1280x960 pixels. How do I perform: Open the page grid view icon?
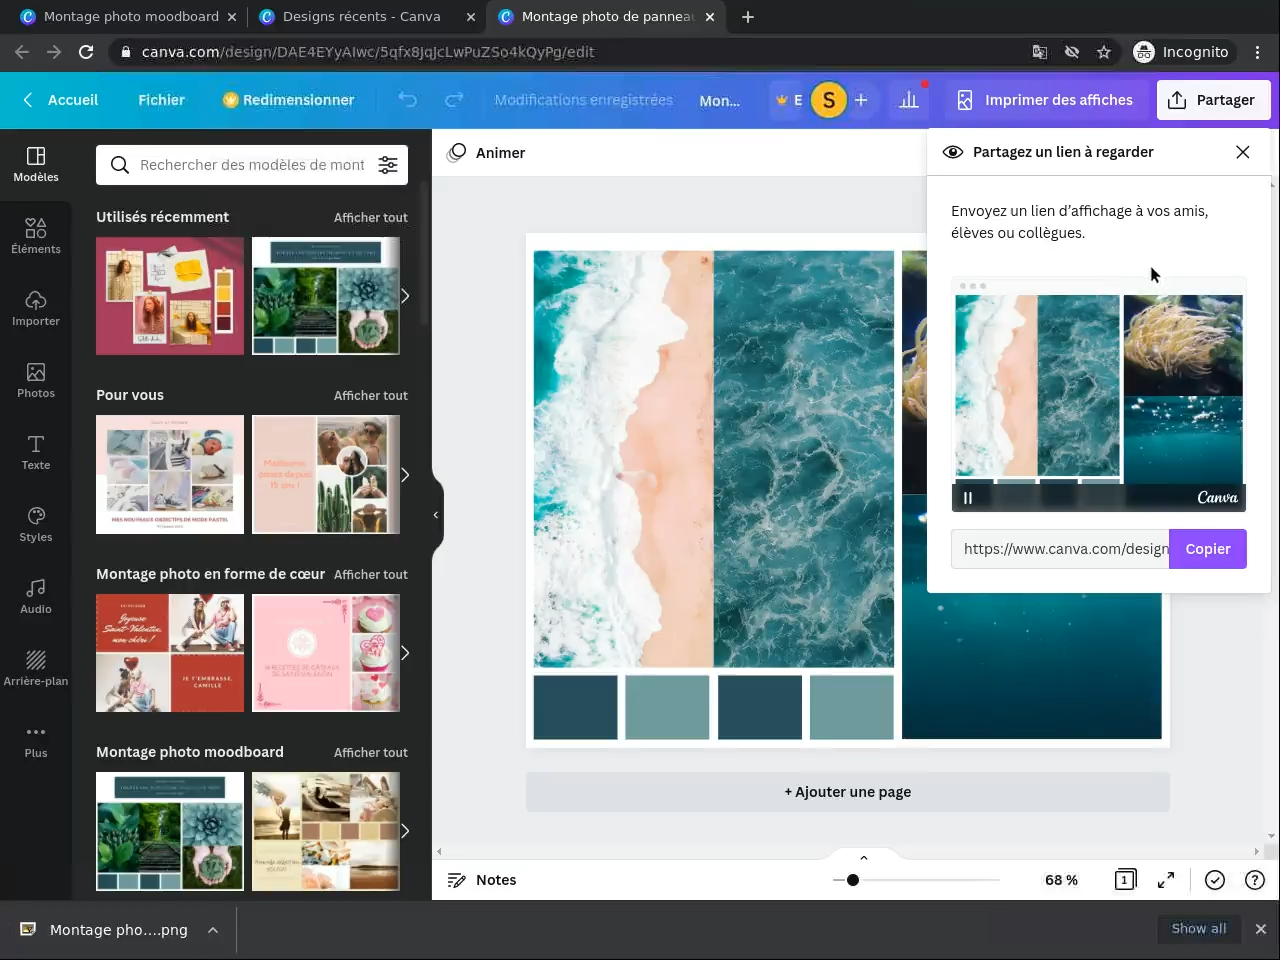(1125, 880)
